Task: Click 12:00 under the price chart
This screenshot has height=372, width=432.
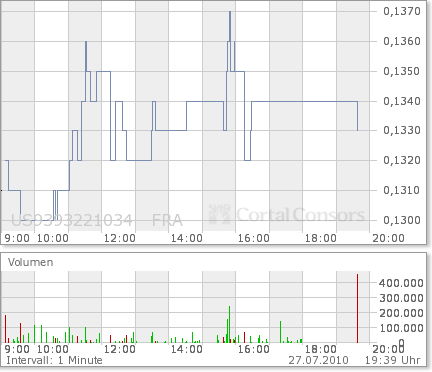Action: 120,238
